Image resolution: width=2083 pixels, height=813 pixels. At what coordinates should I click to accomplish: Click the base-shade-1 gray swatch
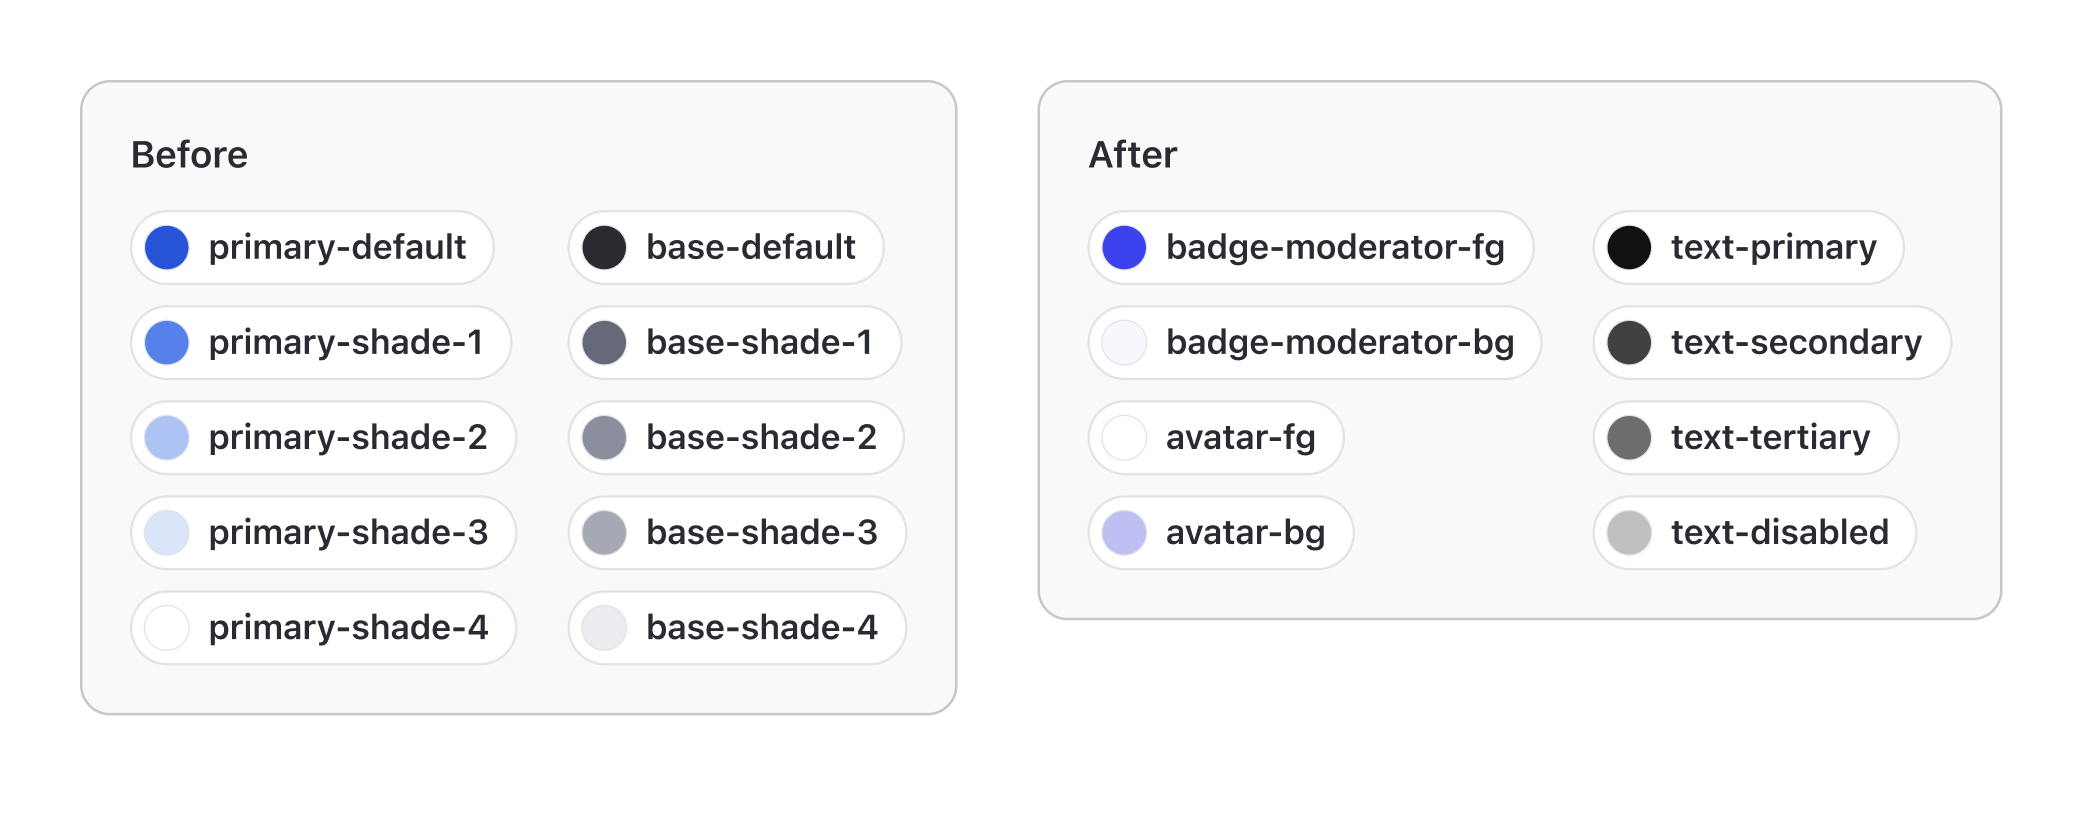[x=604, y=343]
